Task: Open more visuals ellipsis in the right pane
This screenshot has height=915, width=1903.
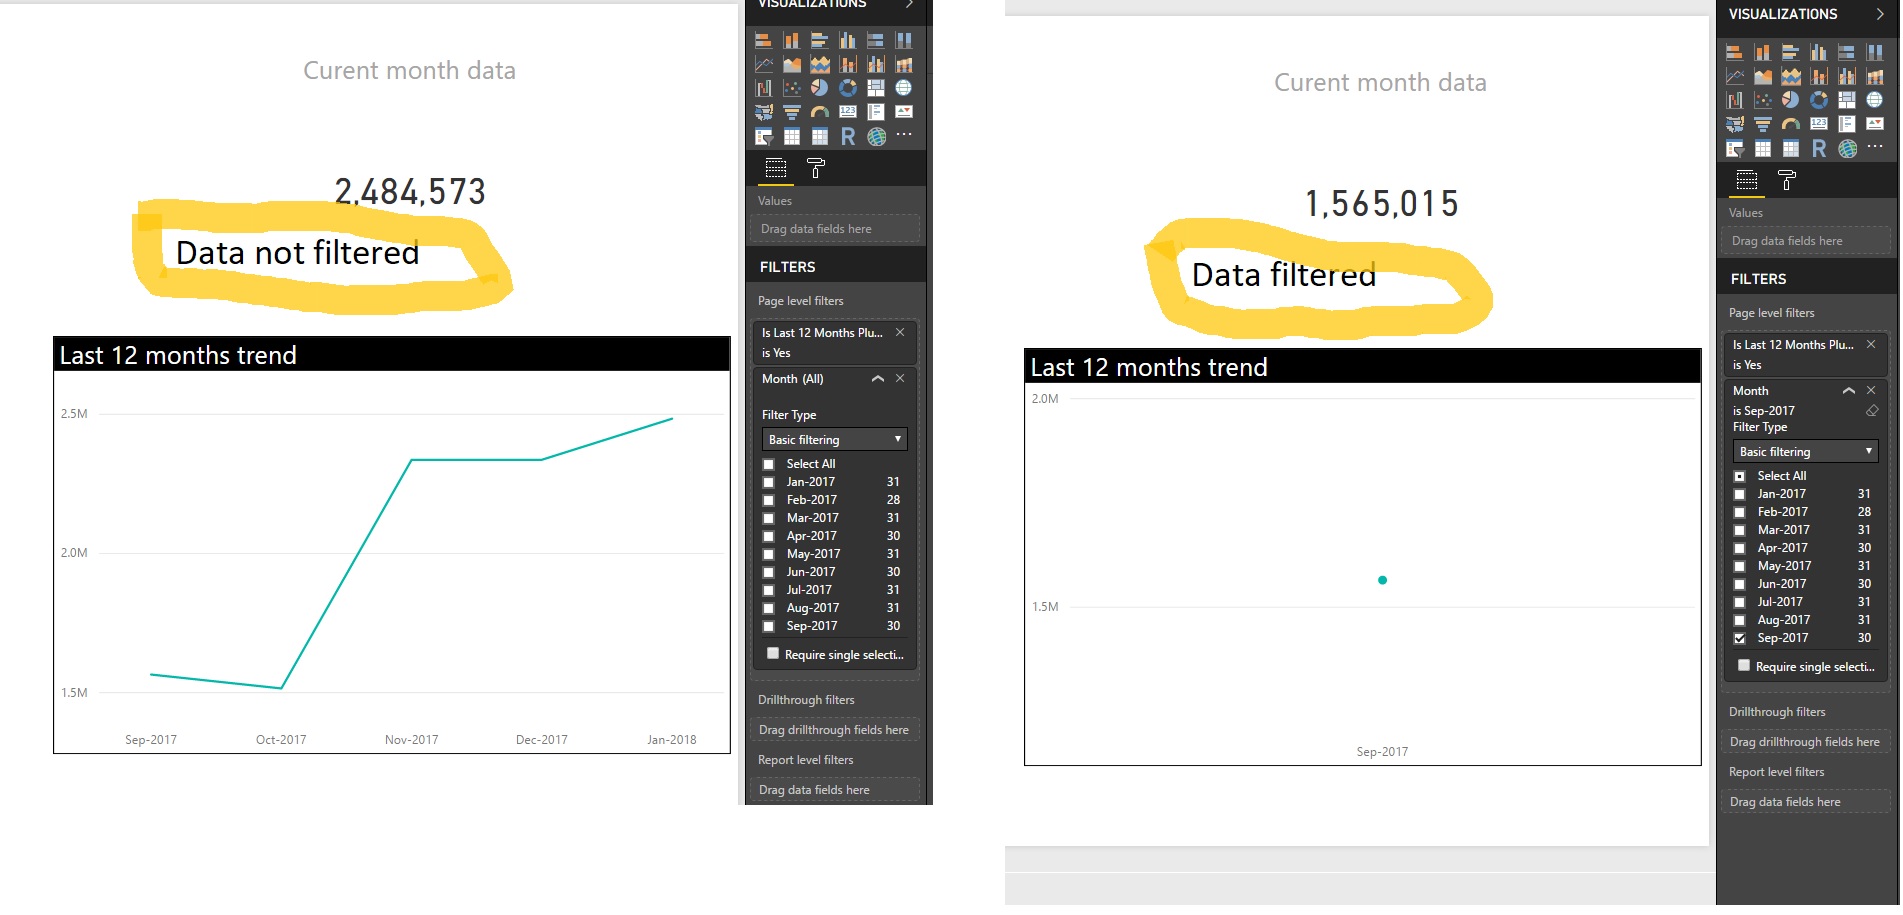Action: [1875, 146]
